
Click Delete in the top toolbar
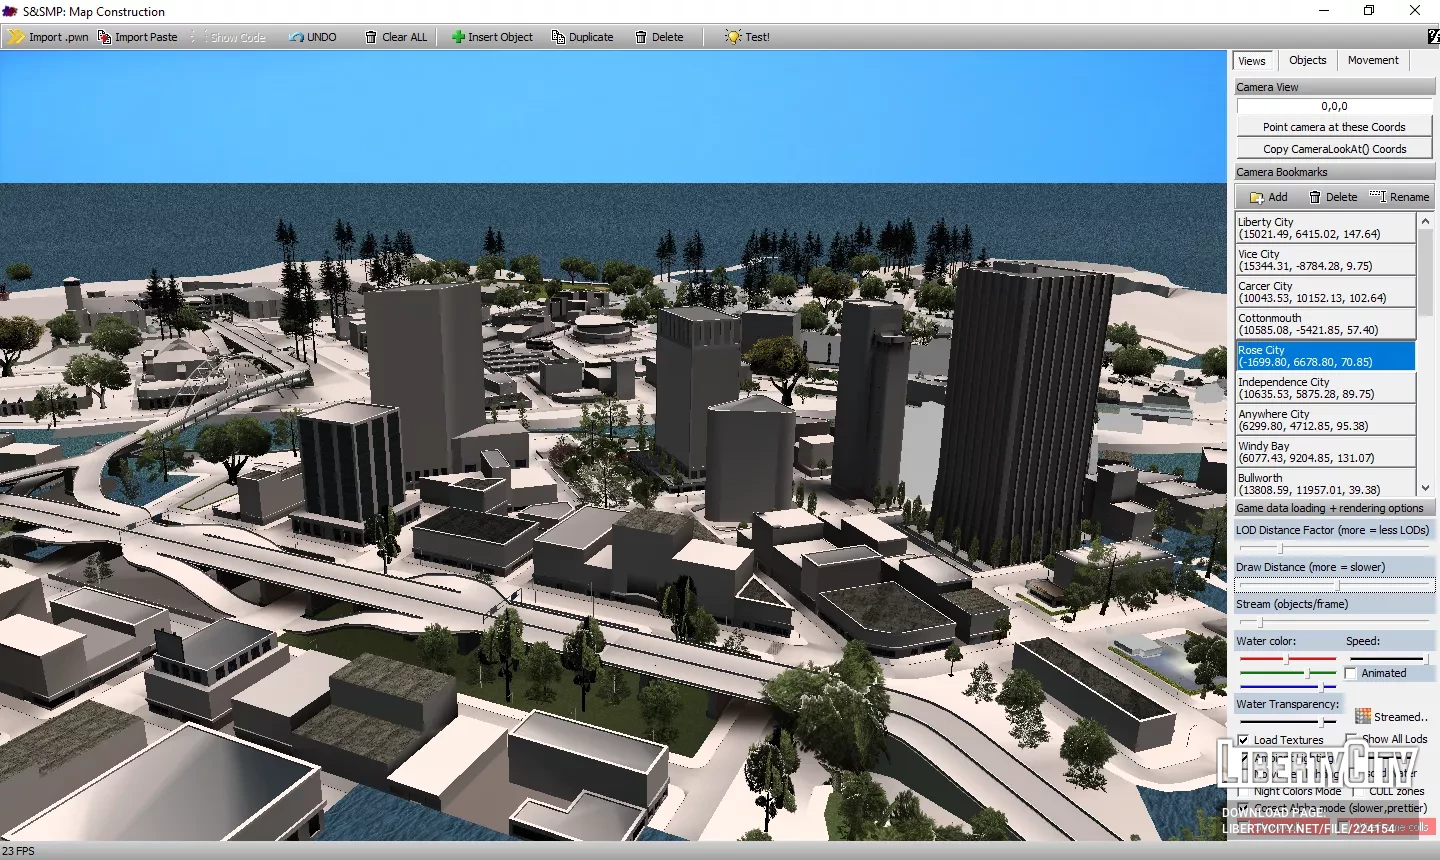pos(659,37)
